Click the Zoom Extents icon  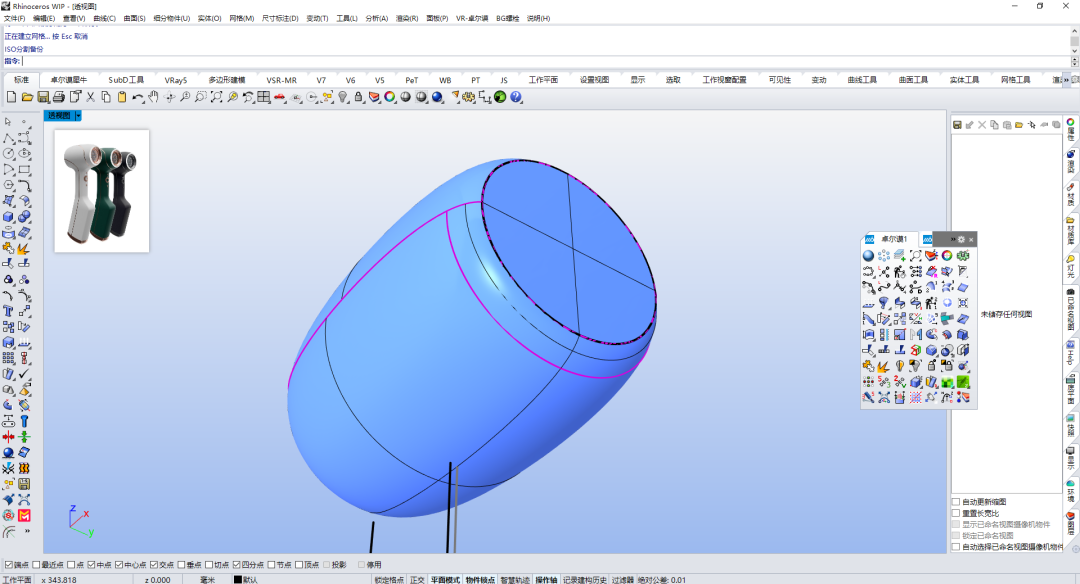click(216, 97)
